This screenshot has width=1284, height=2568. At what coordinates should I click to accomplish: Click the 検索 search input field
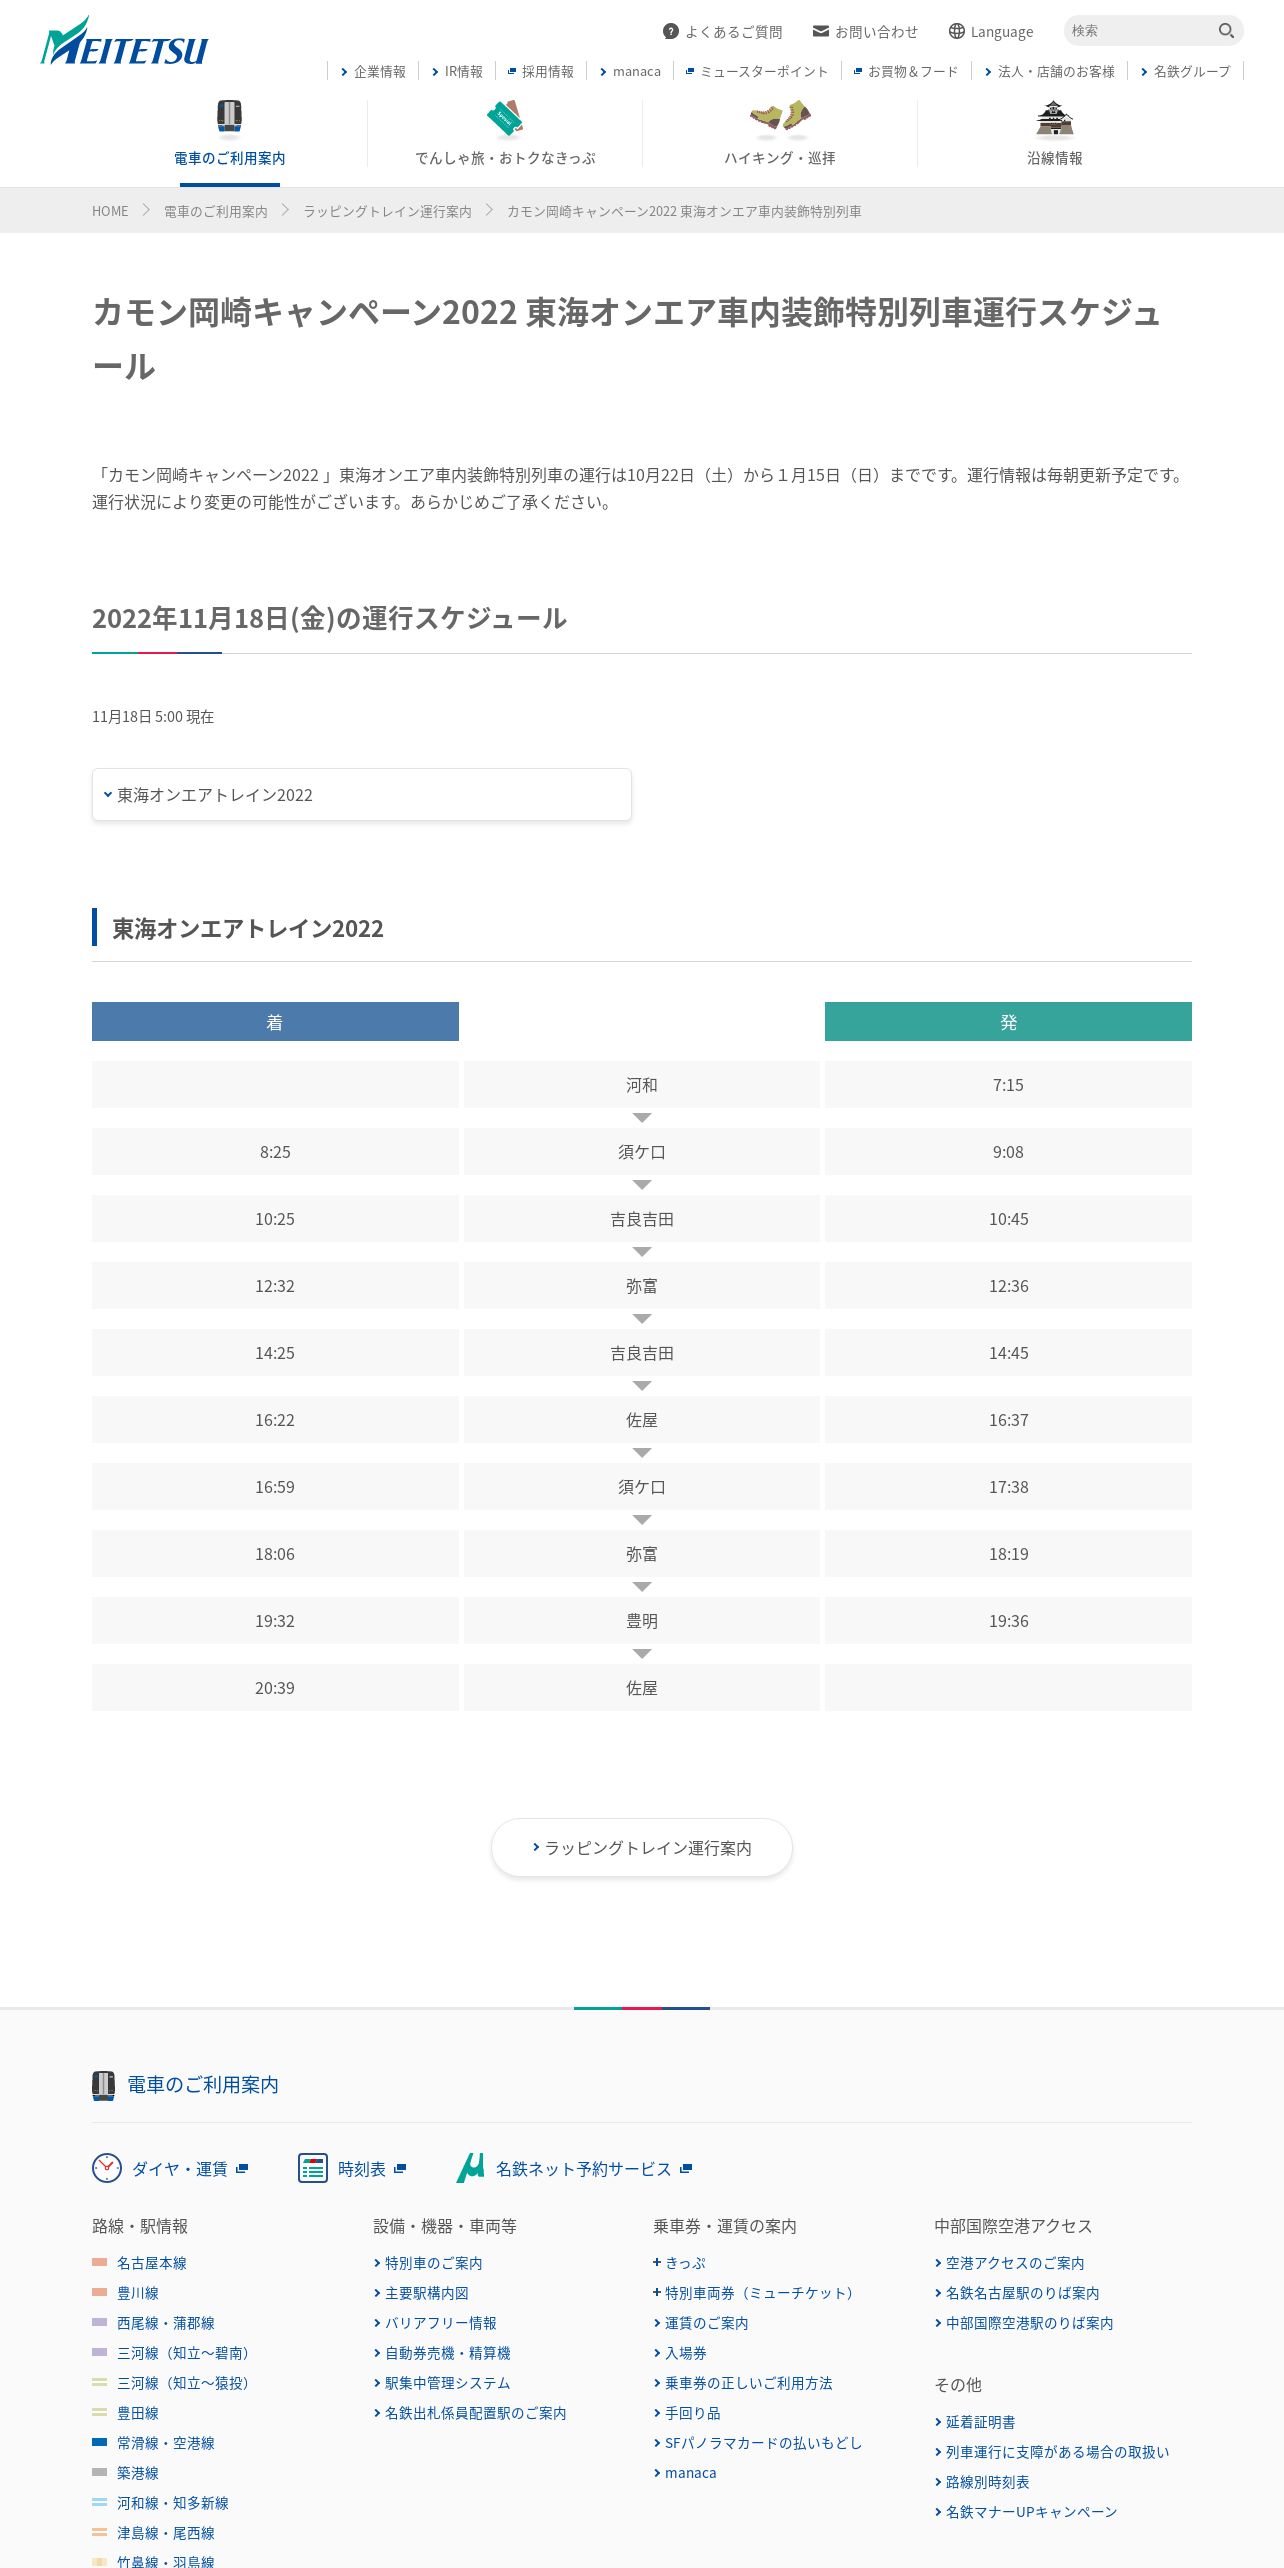click(x=1140, y=31)
